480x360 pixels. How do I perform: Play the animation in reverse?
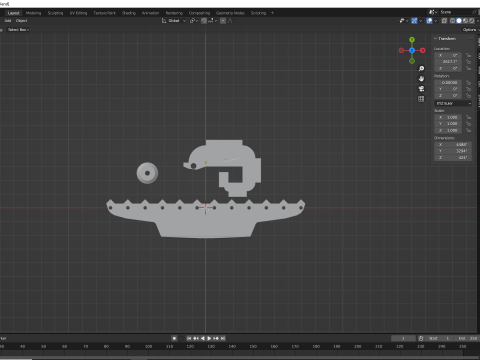tap(202, 338)
